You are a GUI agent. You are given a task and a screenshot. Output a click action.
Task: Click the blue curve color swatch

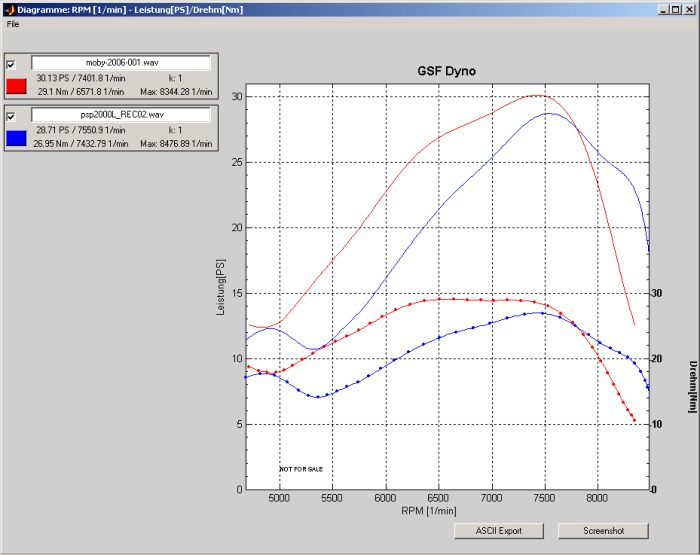(16, 137)
